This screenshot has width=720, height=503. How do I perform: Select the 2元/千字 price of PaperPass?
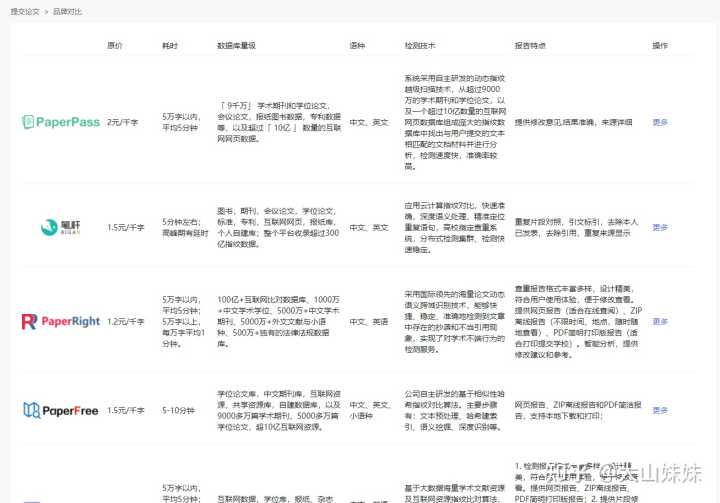coord(123,122)
